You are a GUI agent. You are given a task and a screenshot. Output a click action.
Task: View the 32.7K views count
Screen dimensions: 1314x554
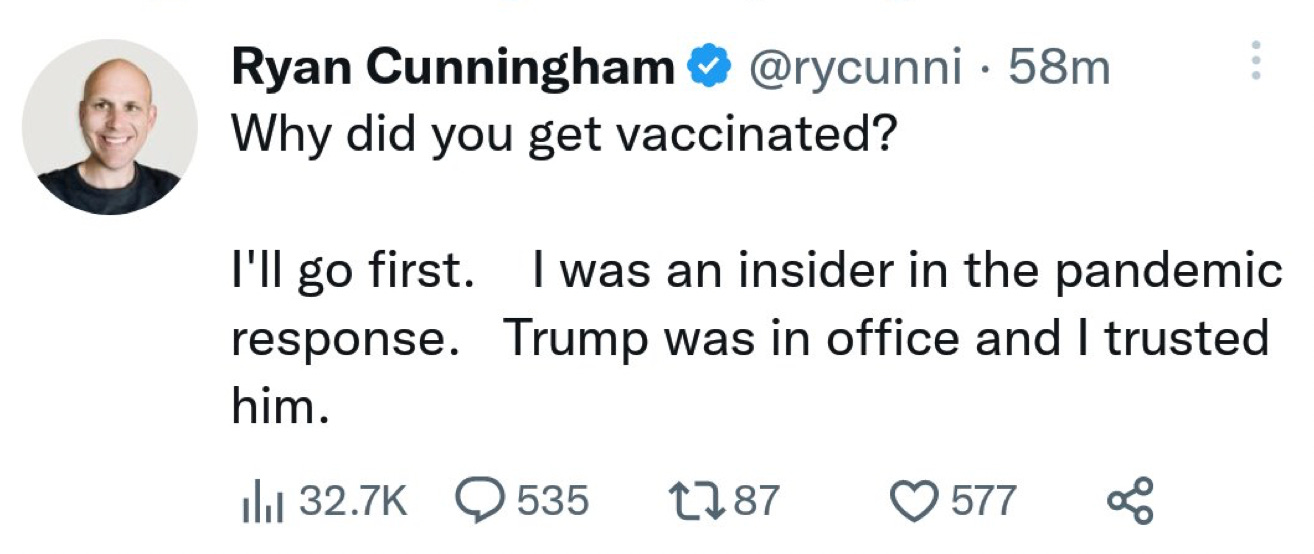354,500
